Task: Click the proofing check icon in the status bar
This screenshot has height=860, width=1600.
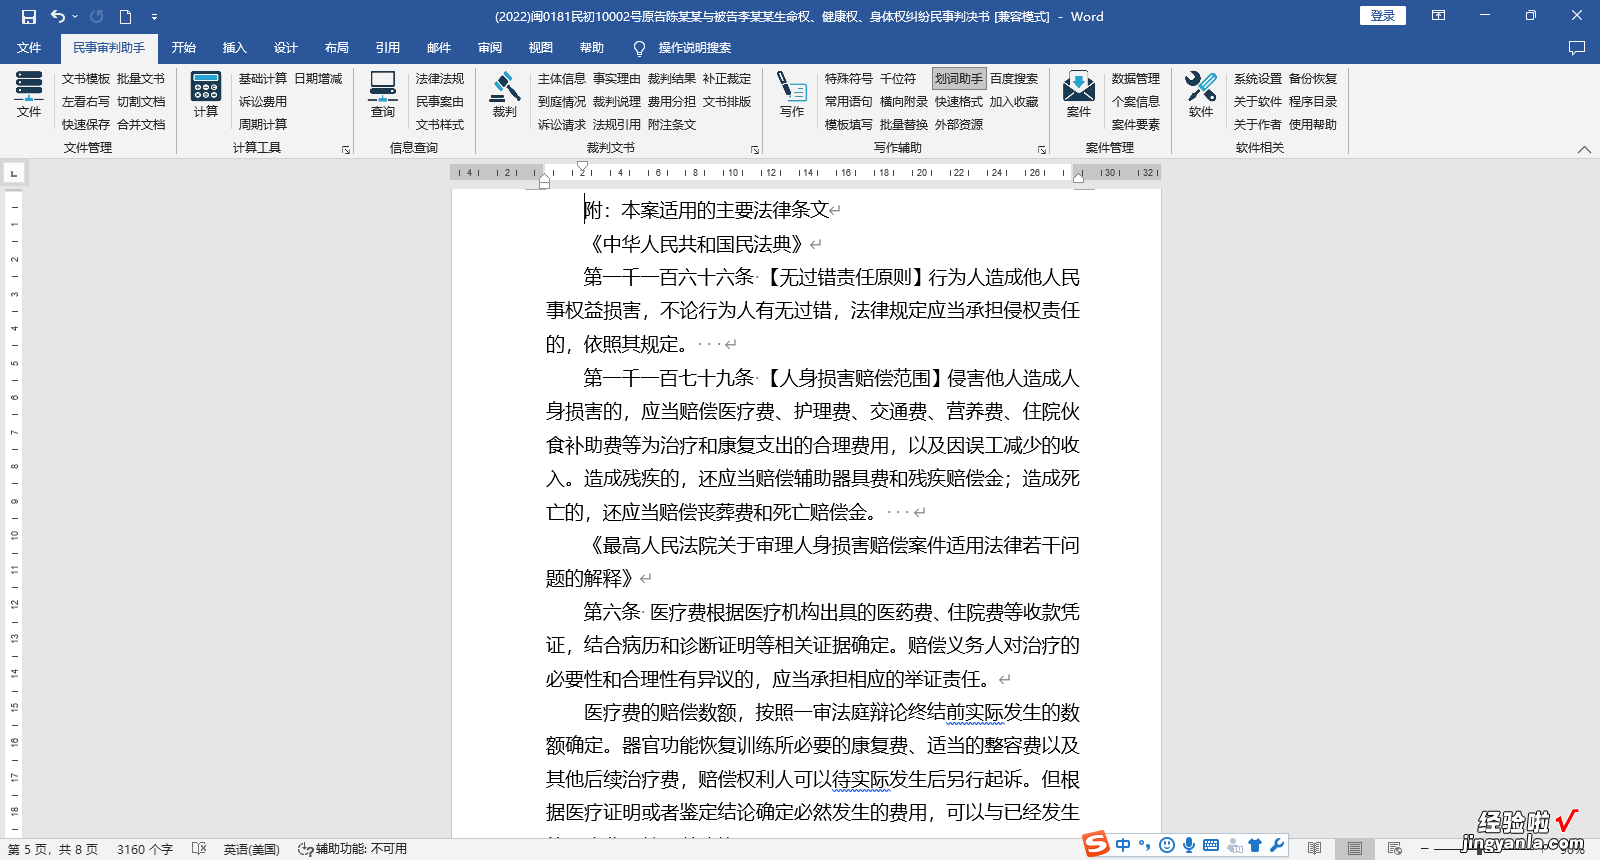Action: pyautogui.click(x=199, y=849)
